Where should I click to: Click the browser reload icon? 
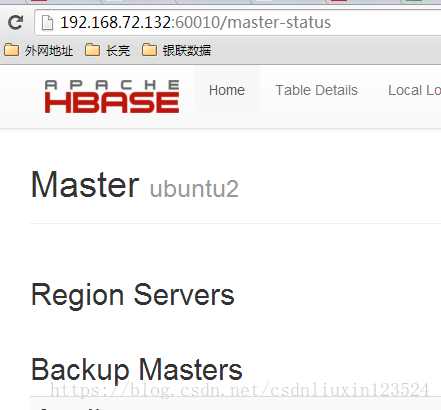15,23
